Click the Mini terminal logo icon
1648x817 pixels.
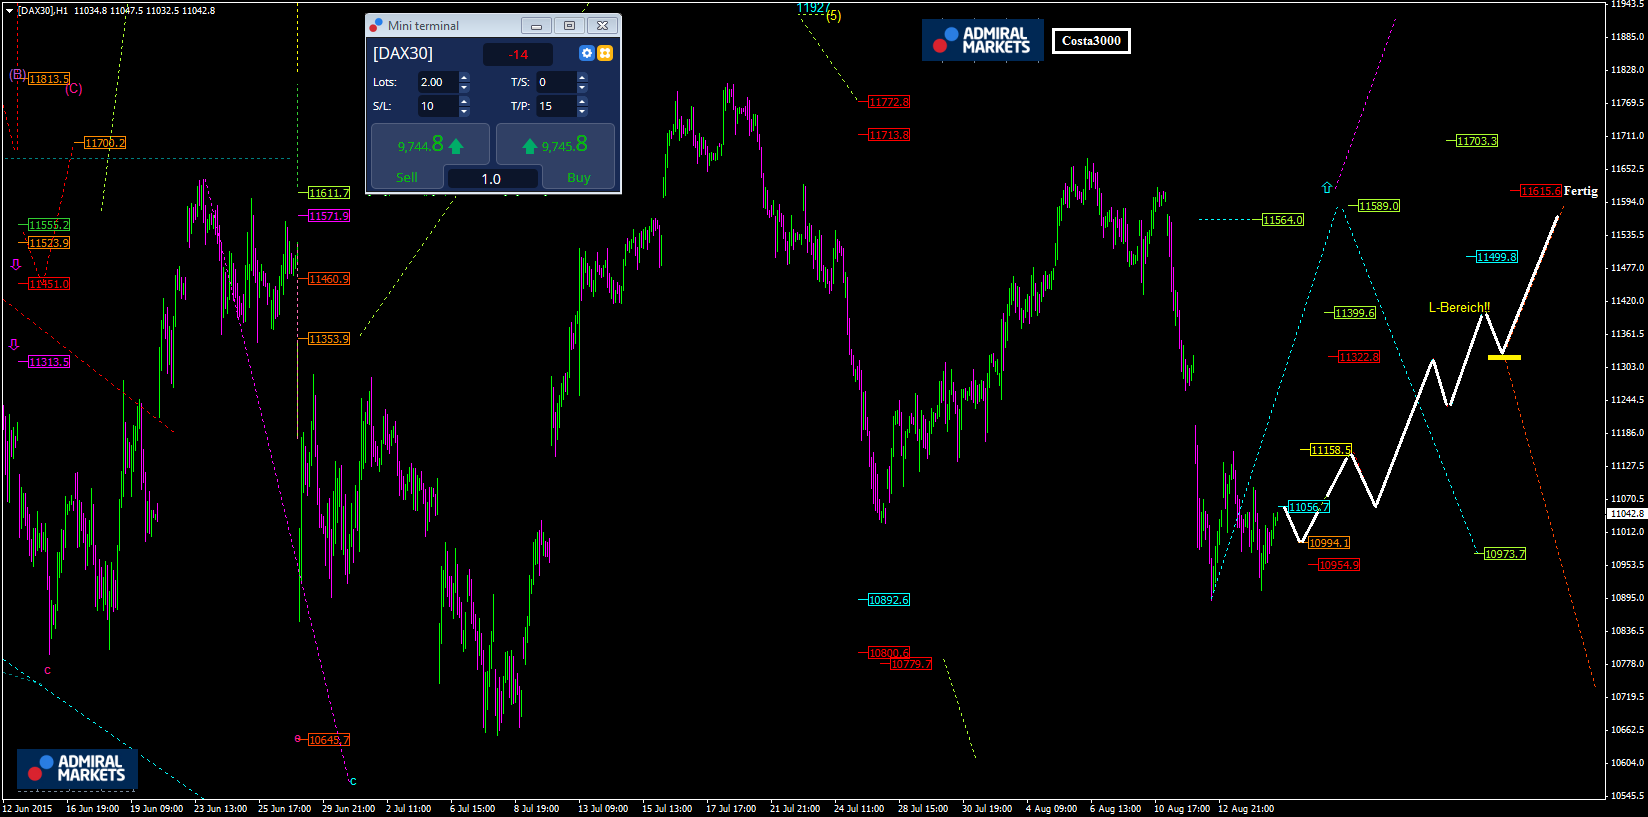(376, 25)
